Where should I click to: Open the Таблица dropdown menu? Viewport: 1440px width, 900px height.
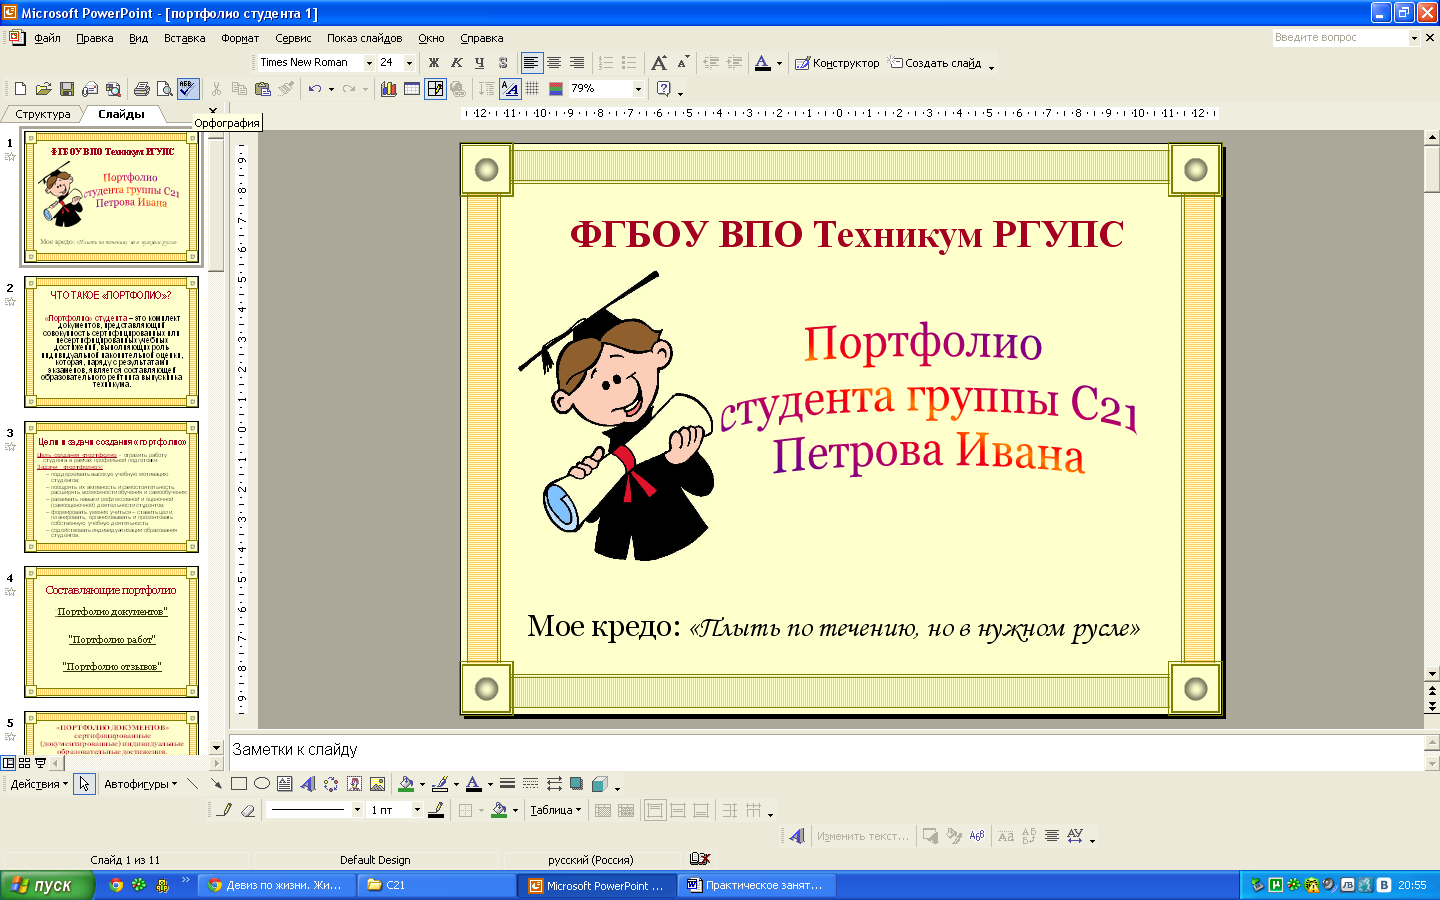click(x=555, y=810)
